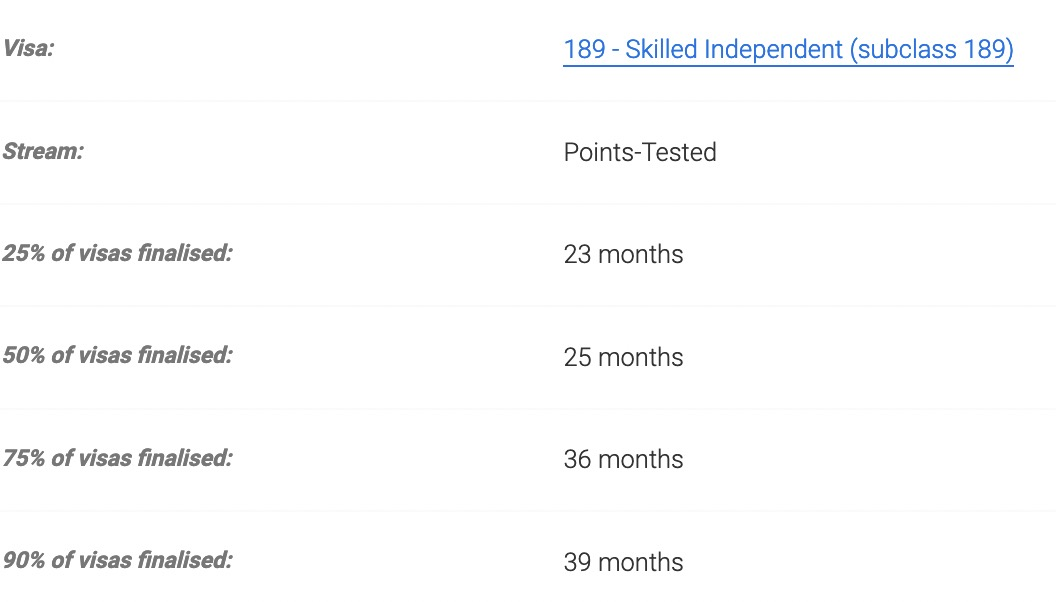Click the "(subclass 189)" text in the link
Viewport: 1056px width, 602px height.
[x=931, y=49]
